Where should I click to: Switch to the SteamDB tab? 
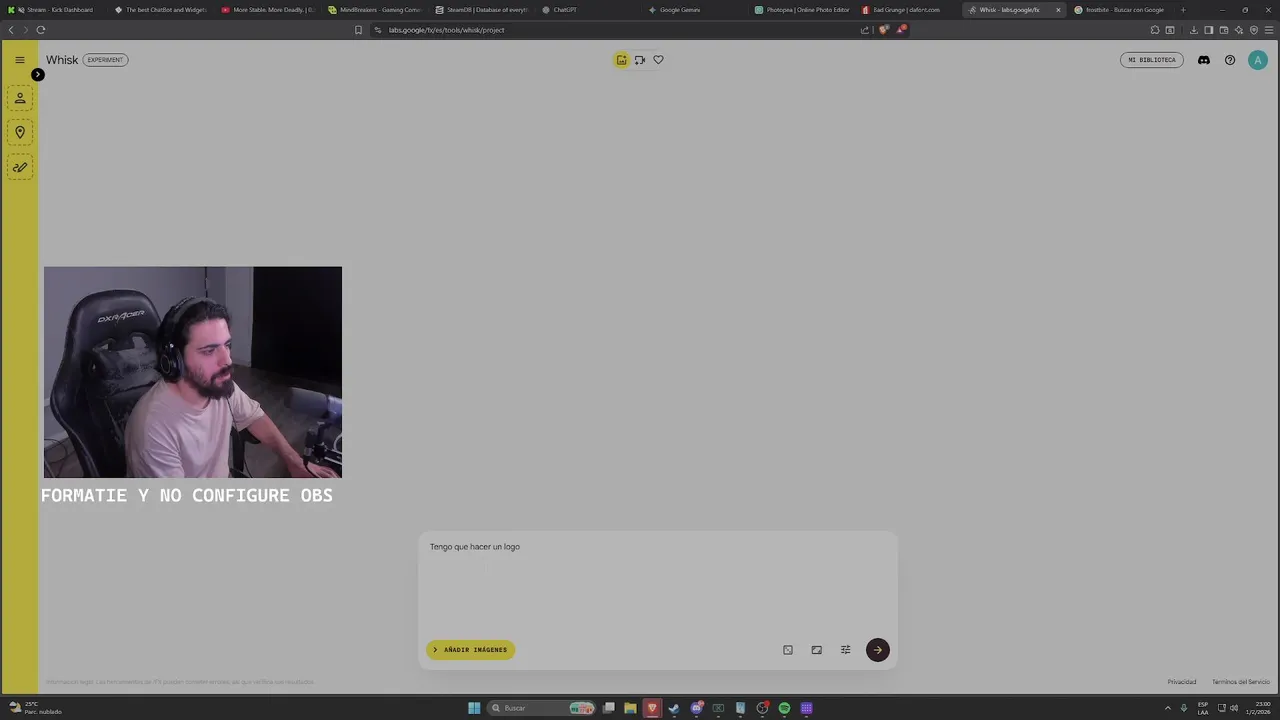pyautogui.click(x=481, y=10)
